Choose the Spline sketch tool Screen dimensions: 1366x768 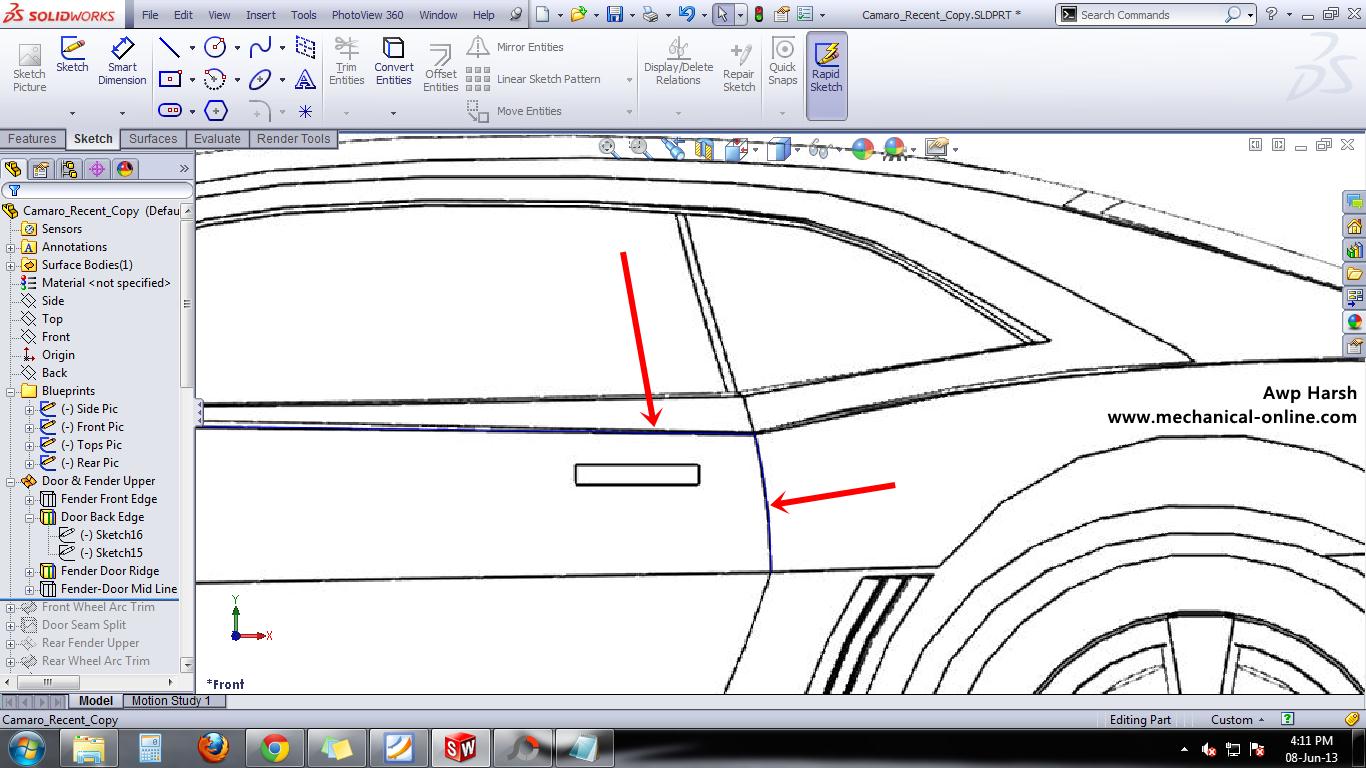pyautogui.click(x=260, y=47)
